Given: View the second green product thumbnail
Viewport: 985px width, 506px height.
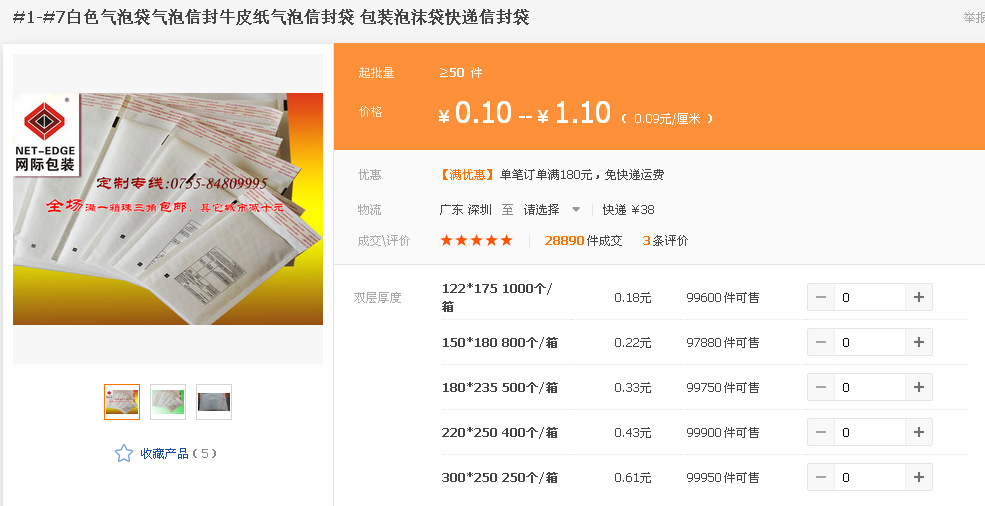Looking at the screenshot, I should 168,402.
